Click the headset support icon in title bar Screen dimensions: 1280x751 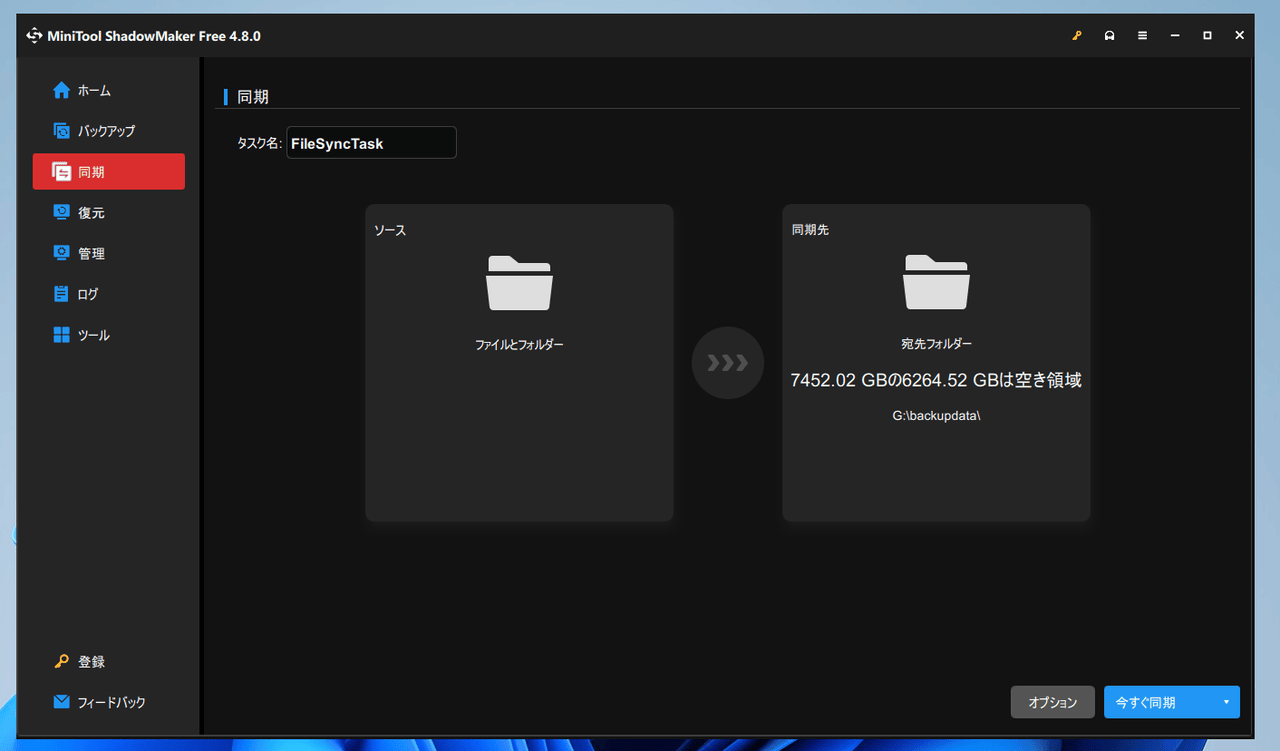tap(1109, 36)
